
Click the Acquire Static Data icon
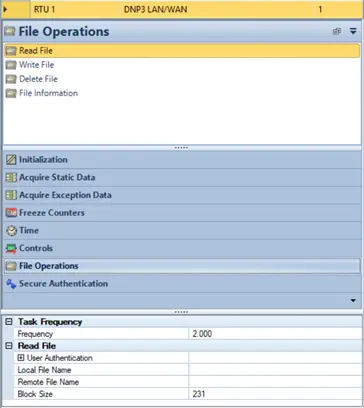pyautogui.click(x=11, y=177)
